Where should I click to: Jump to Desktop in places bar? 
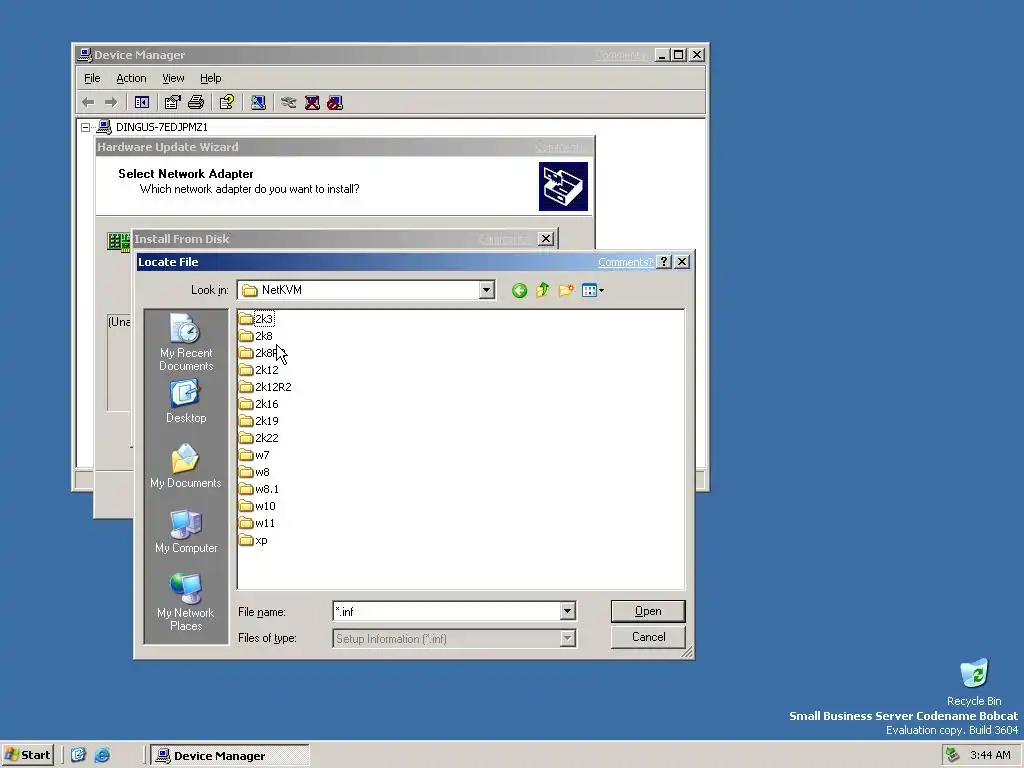pos(186,402)
